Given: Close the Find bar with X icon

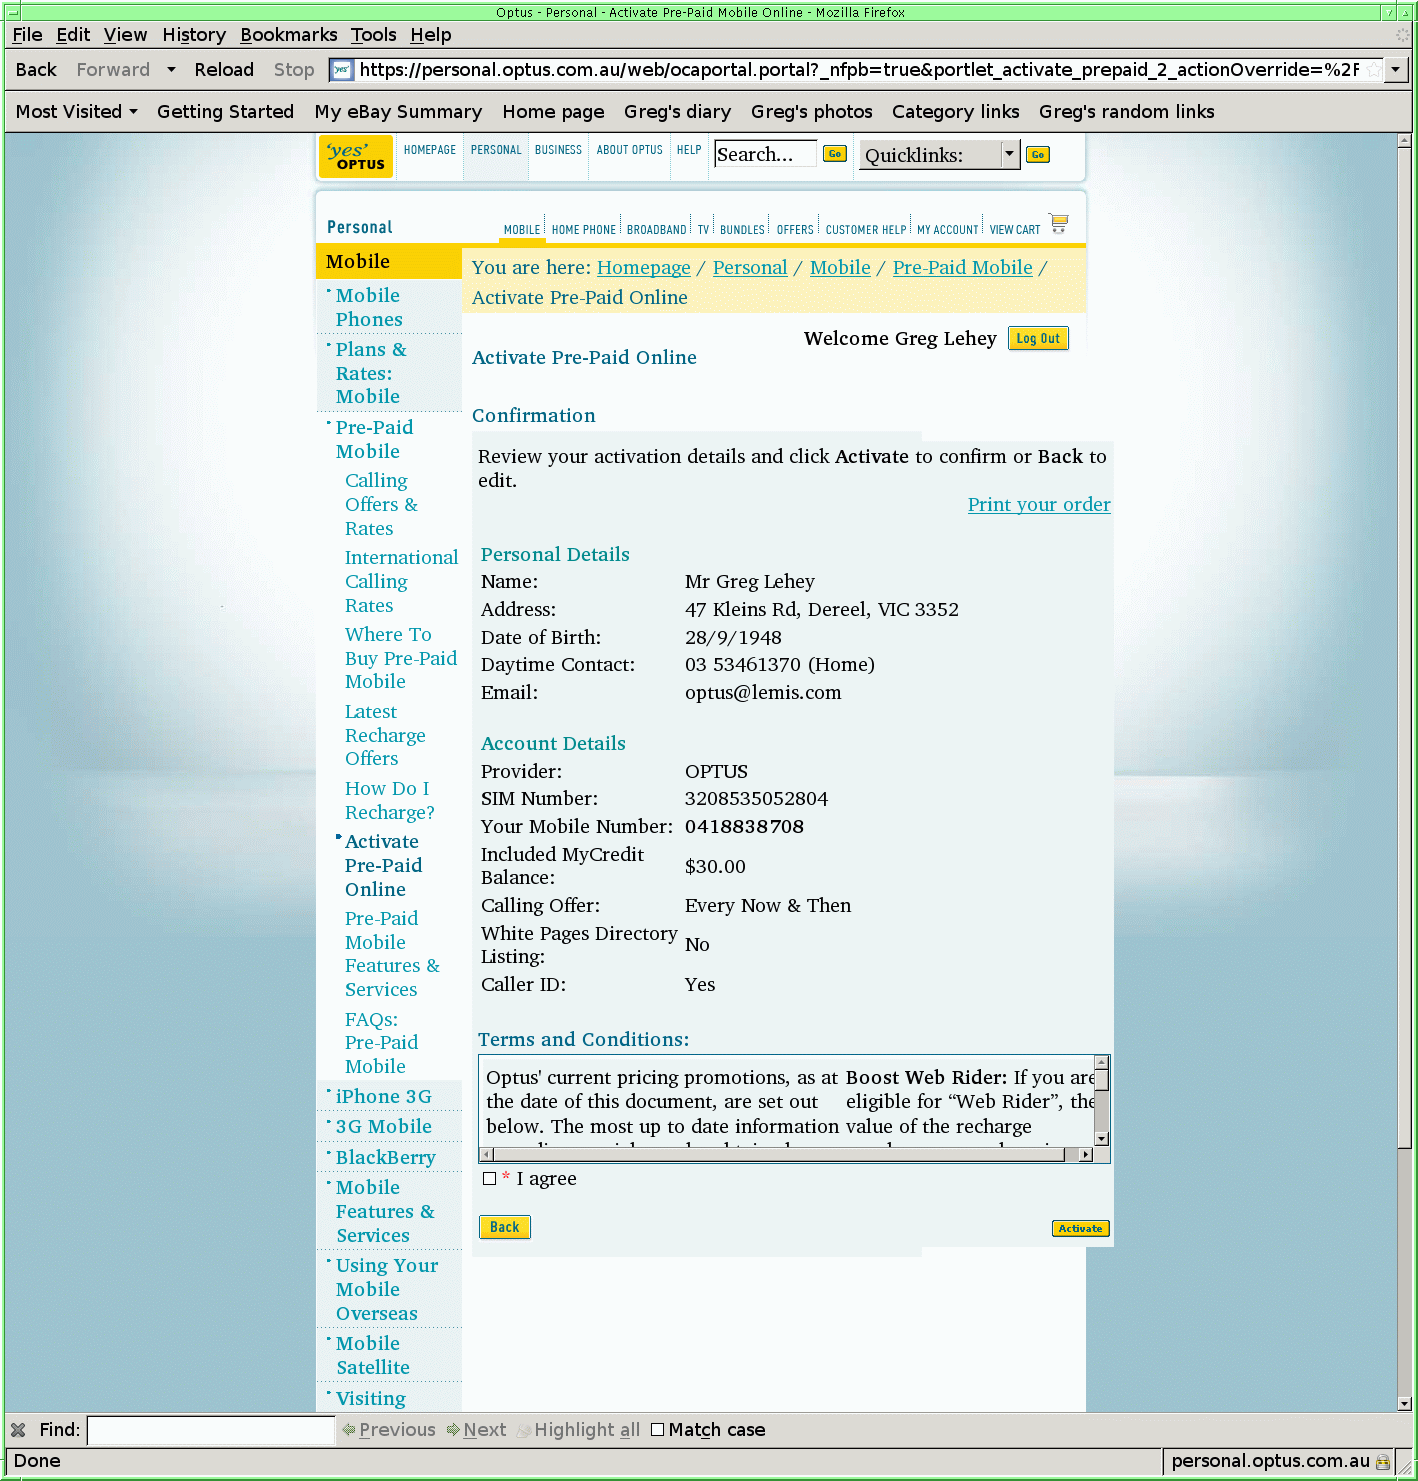Looking at the screenshot, I should [18, 1430].
